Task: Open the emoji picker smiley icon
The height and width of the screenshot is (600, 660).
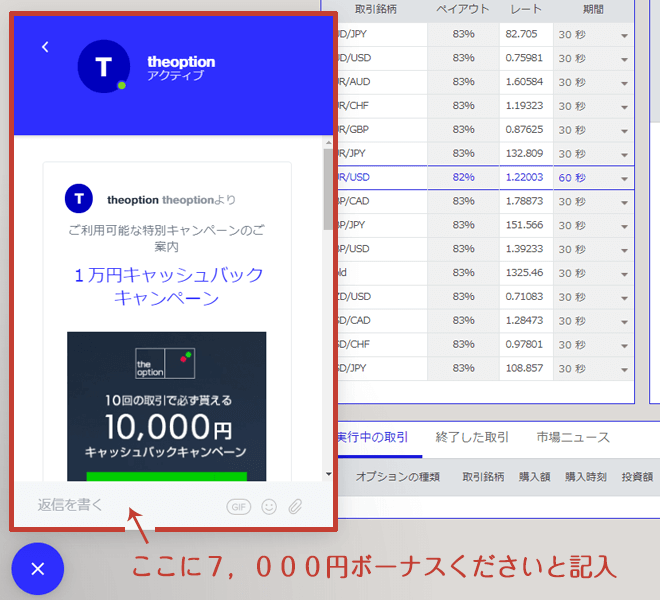Action: coord(269,507)
